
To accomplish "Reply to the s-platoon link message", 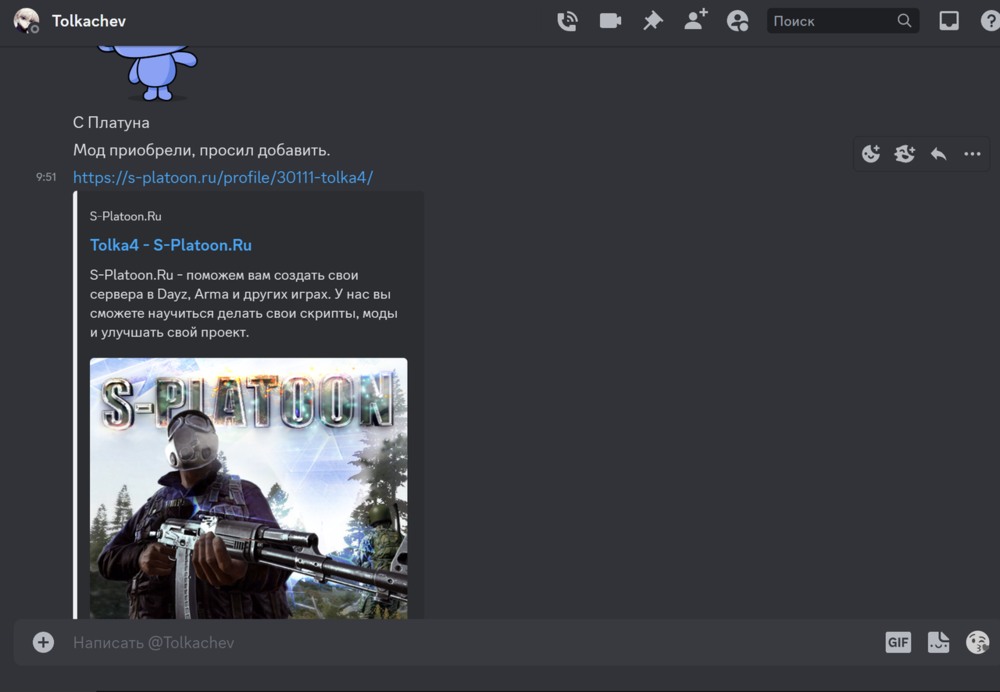I will click(938, 154).
